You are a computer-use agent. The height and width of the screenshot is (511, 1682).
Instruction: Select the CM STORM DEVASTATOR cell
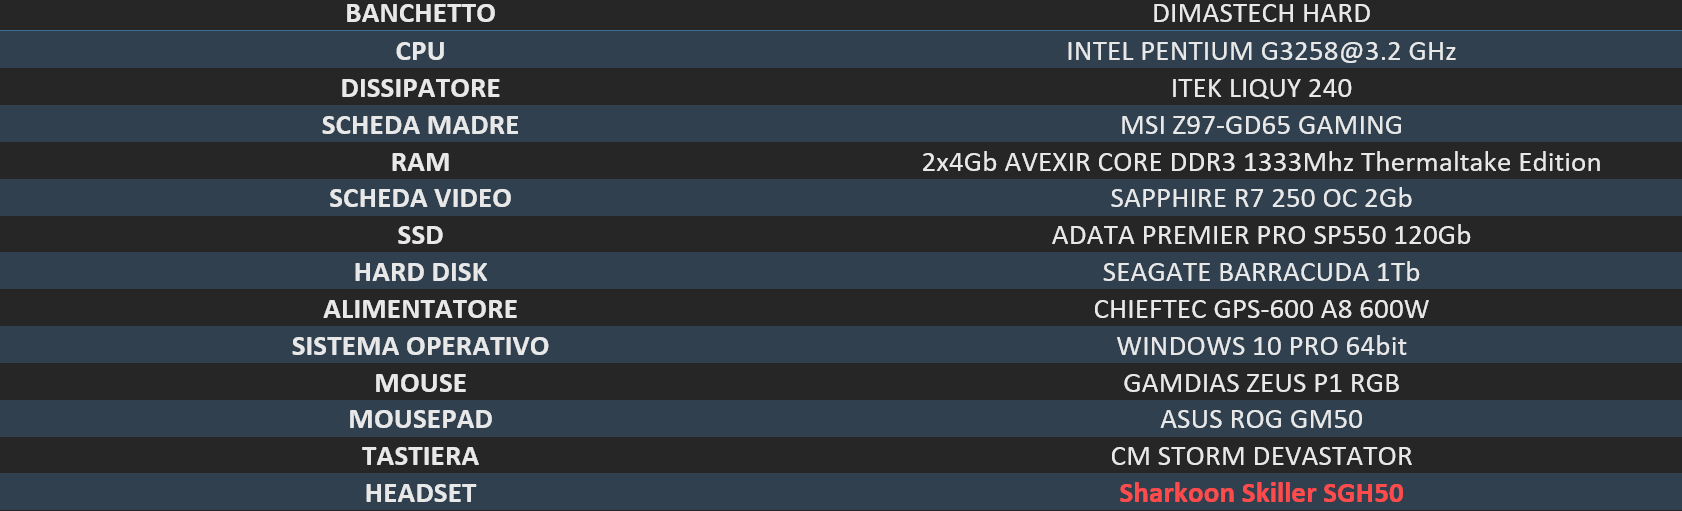tap(1261, 456)
